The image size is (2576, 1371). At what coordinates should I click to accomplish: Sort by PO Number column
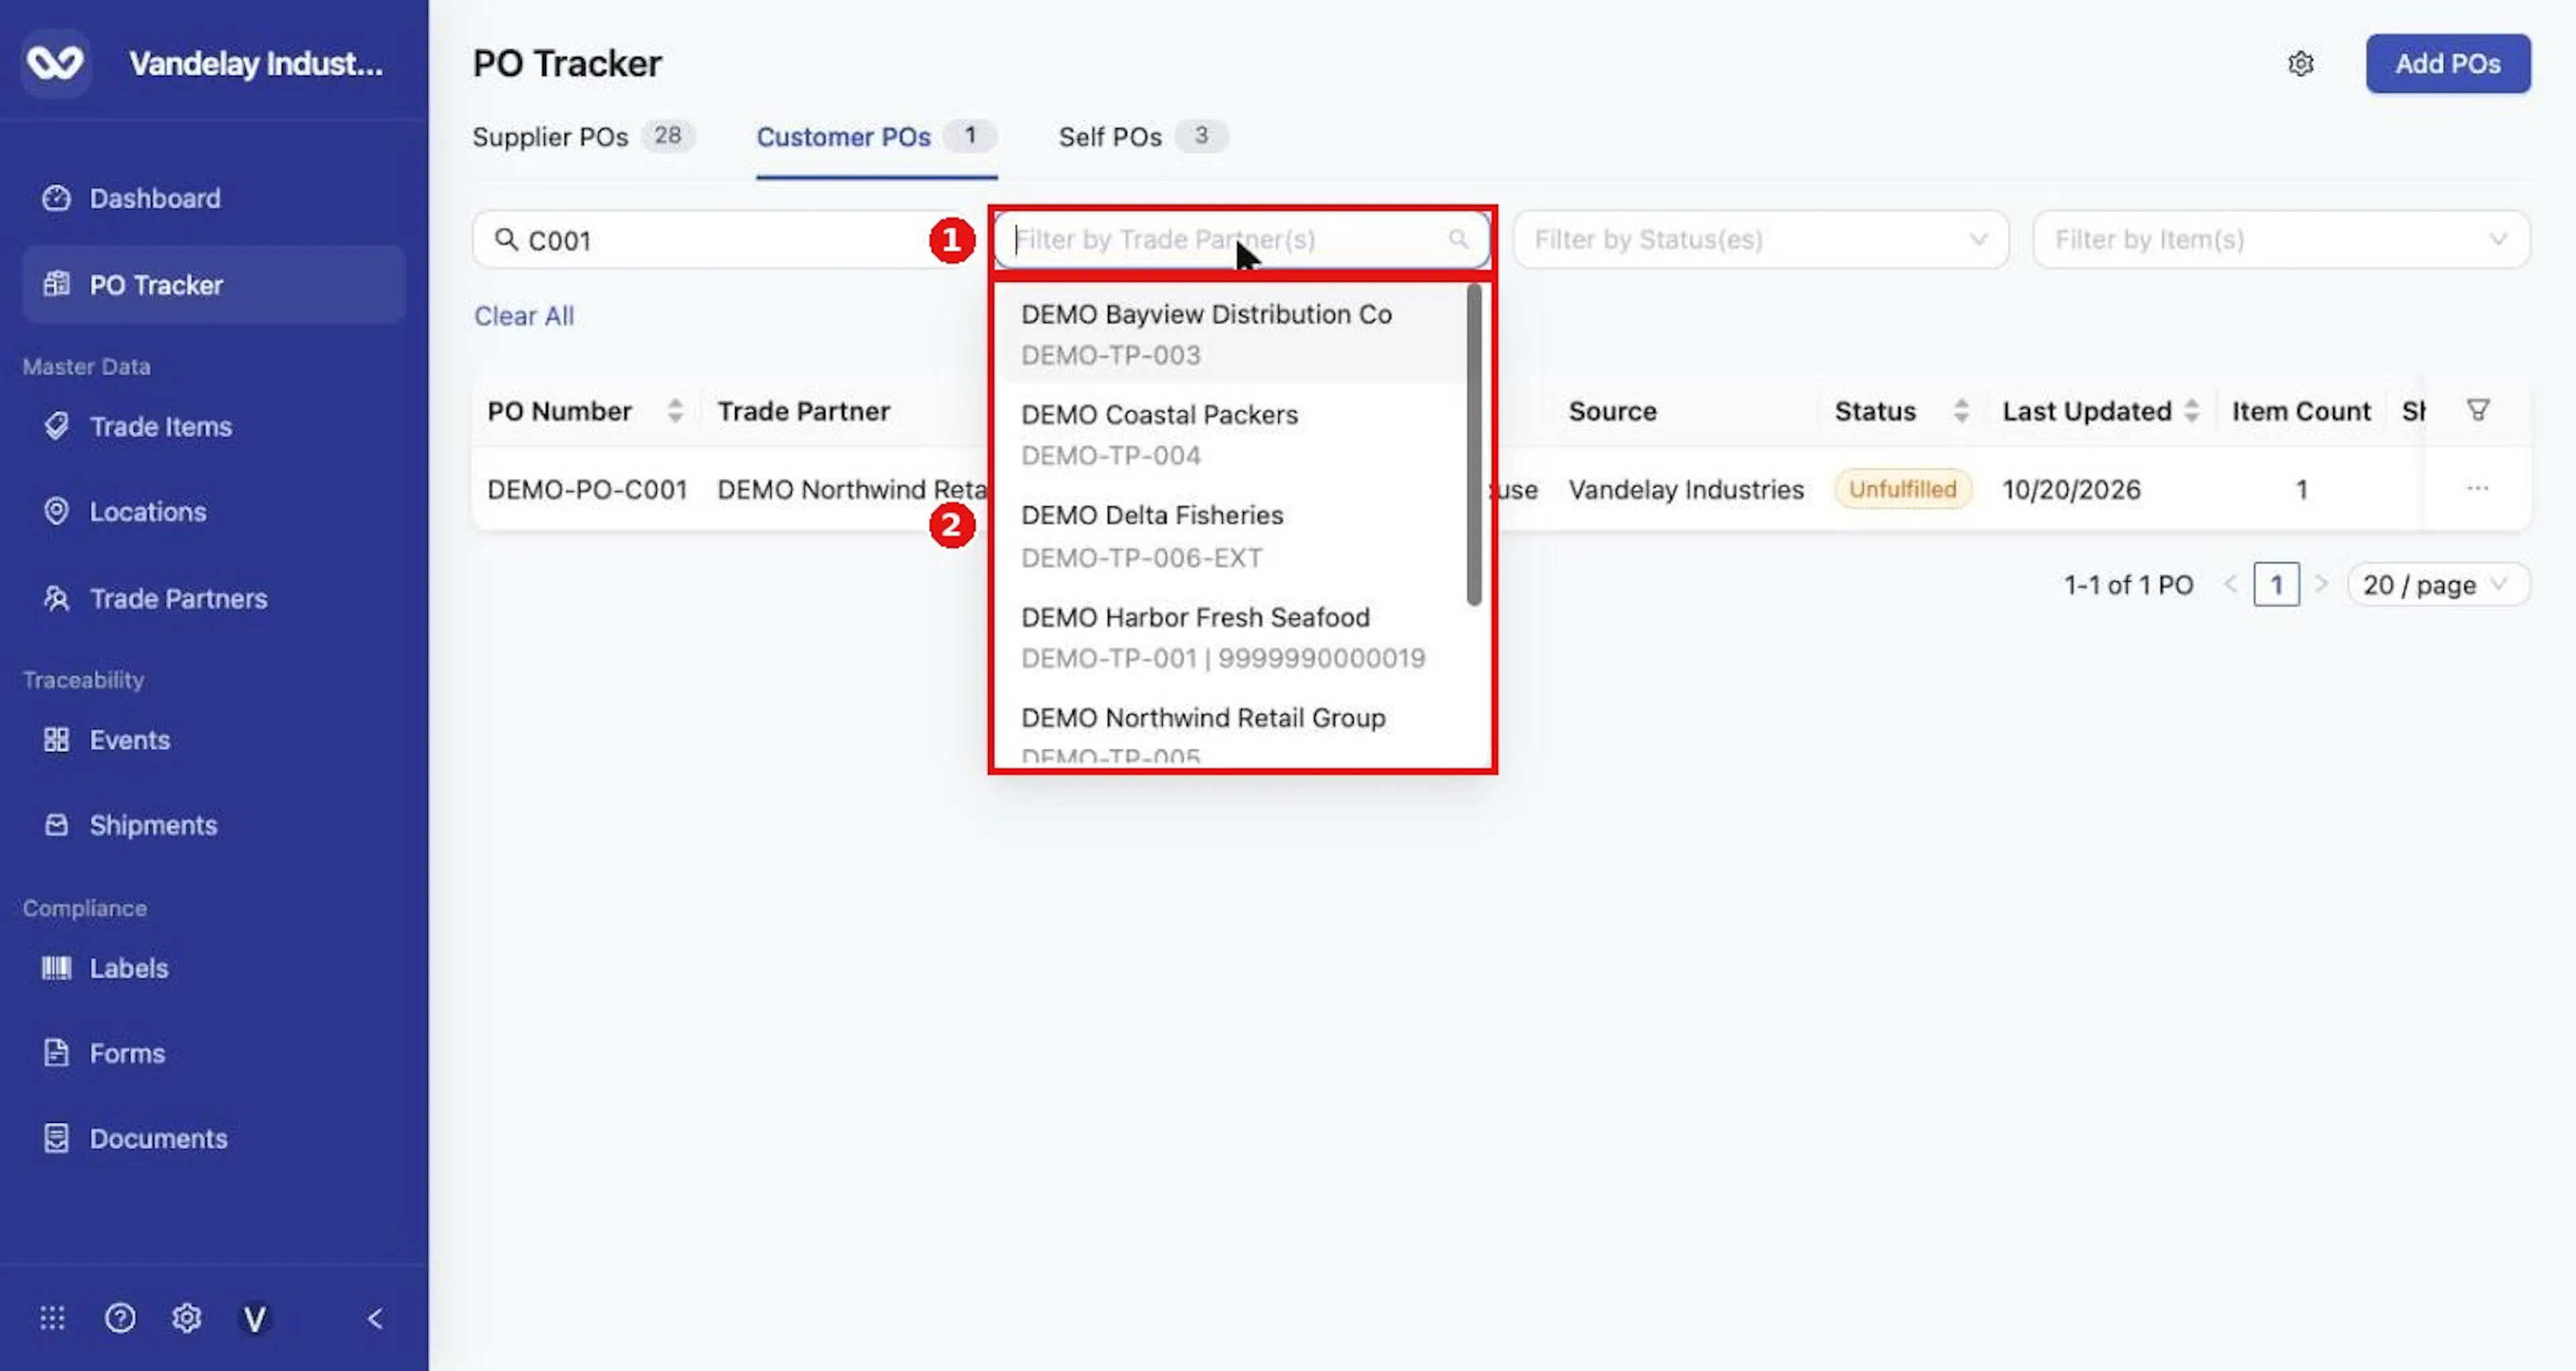pyautogui.click(x=675, y=410)
